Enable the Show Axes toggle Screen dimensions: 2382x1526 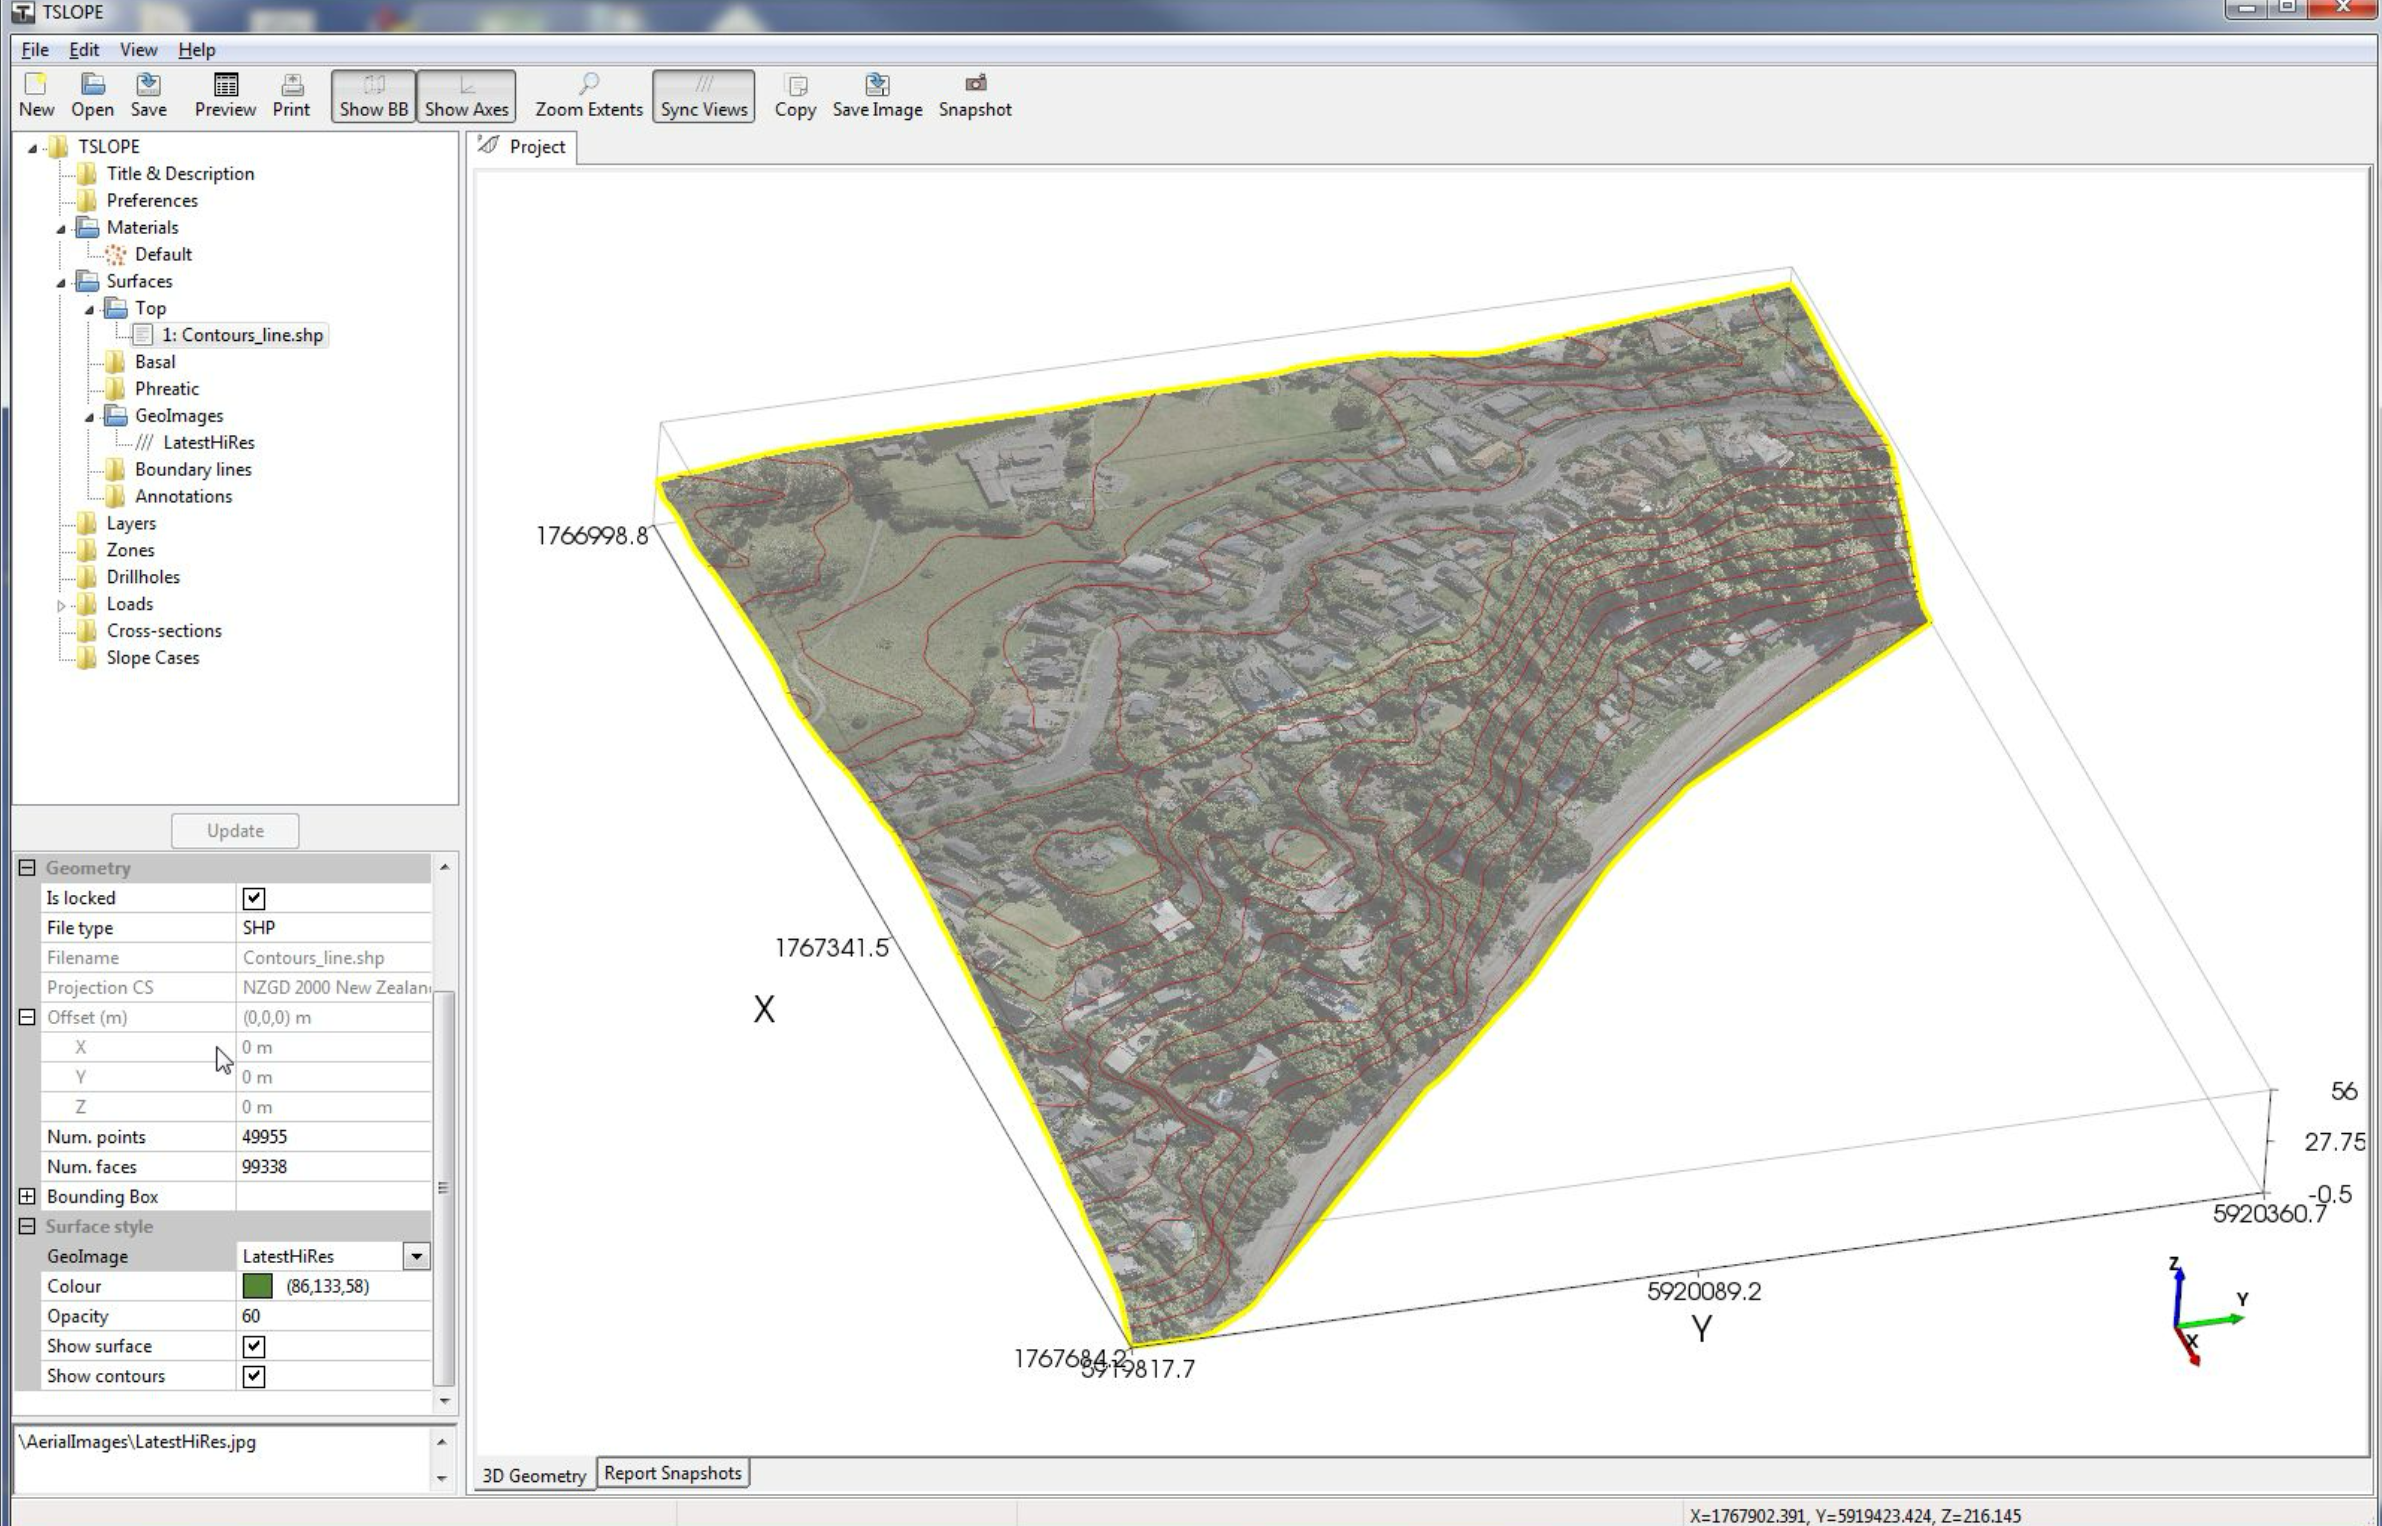(x=466, y=95)
